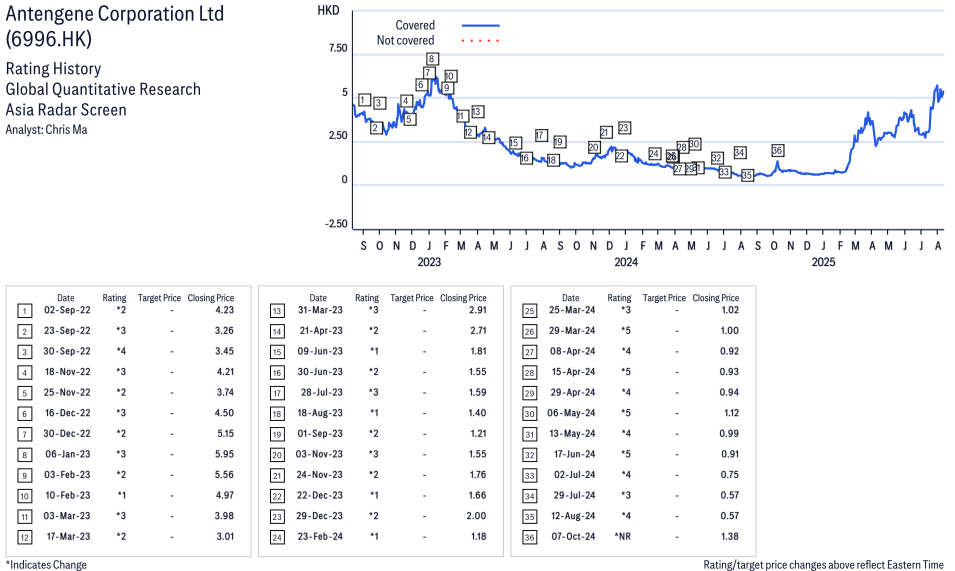Click the HKD axis unit label
This screenshot has width=955, height=571.
328,10
